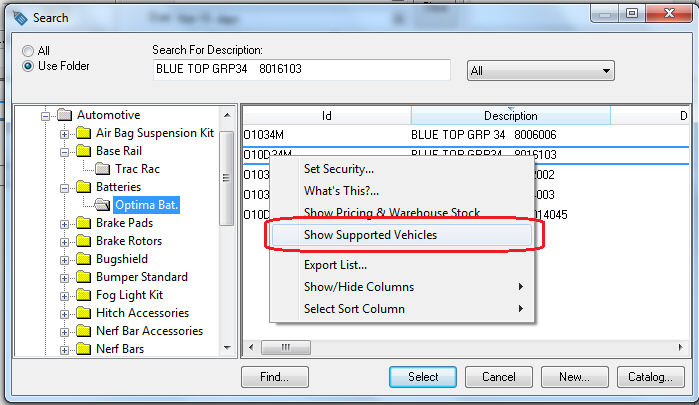Image resolution: width=699 pixels, height=405 pixels.
Task: Click the Automotive folder icon
Action: [65, 115]
